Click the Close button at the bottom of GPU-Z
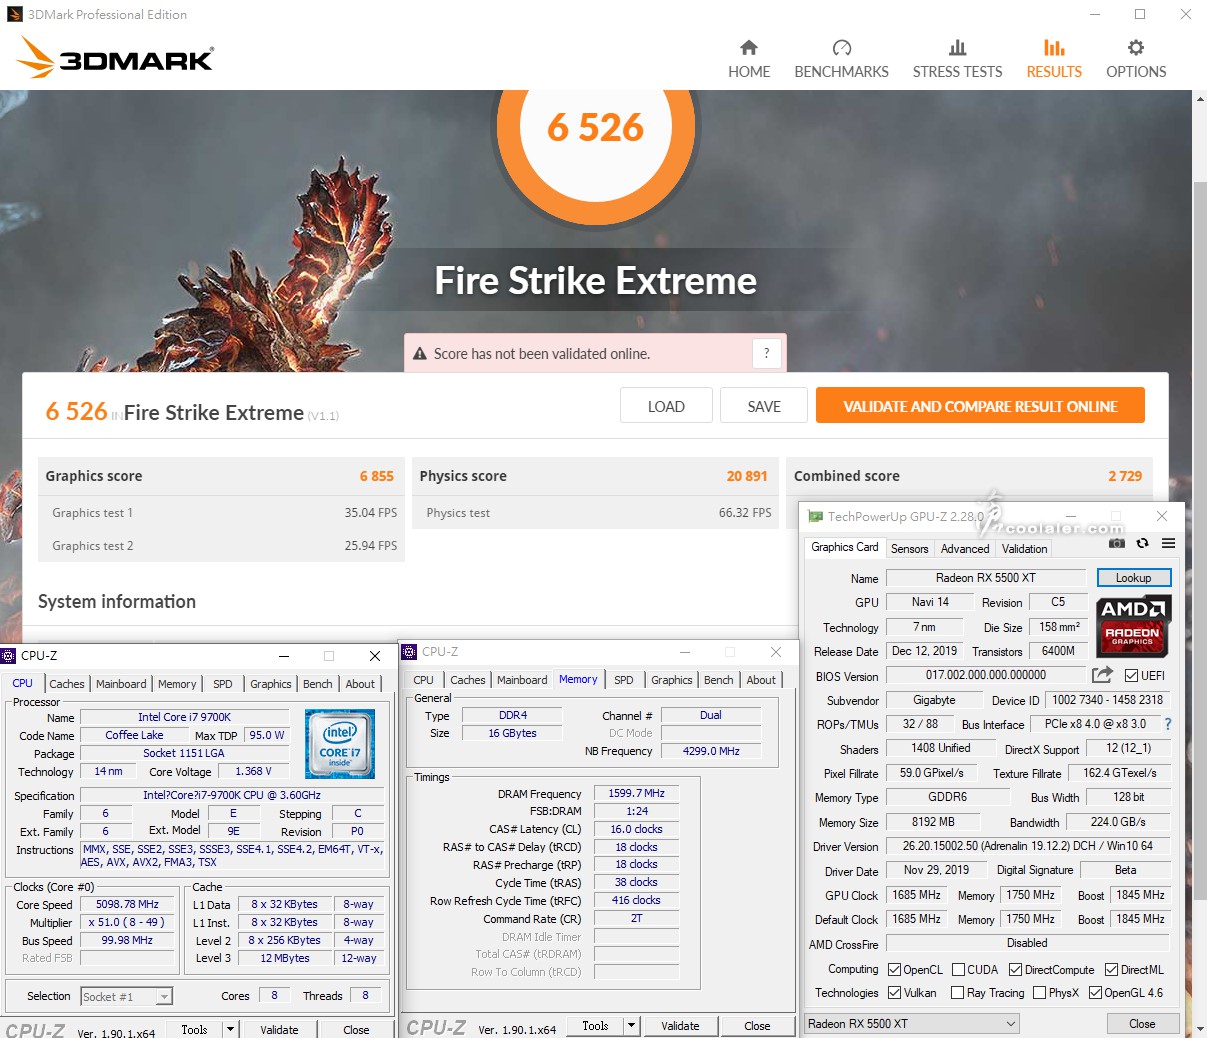This screenshot has height=1038, width=1207. point(1142,1023)
